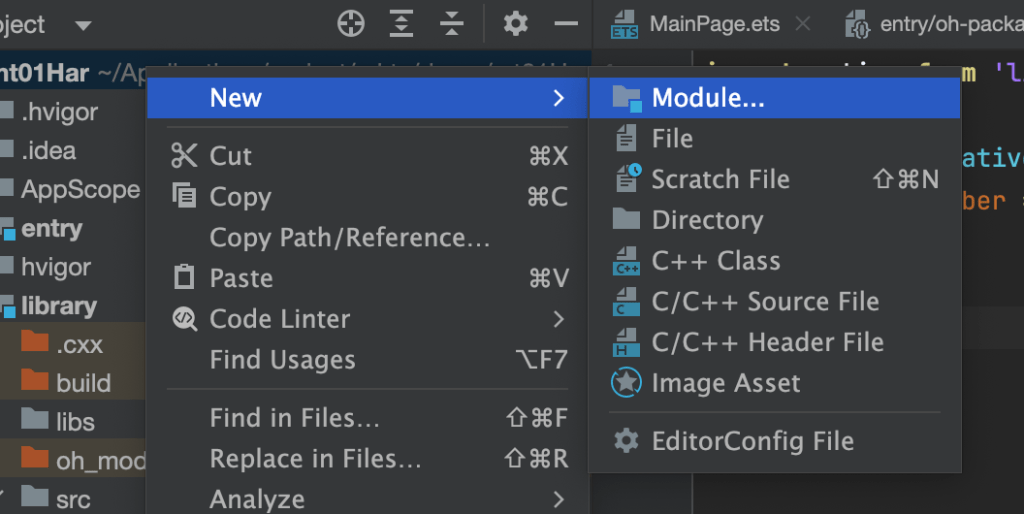Click the Collapse All toolbar icon
Screen dimensions: 1024x514
coord(452,24)
